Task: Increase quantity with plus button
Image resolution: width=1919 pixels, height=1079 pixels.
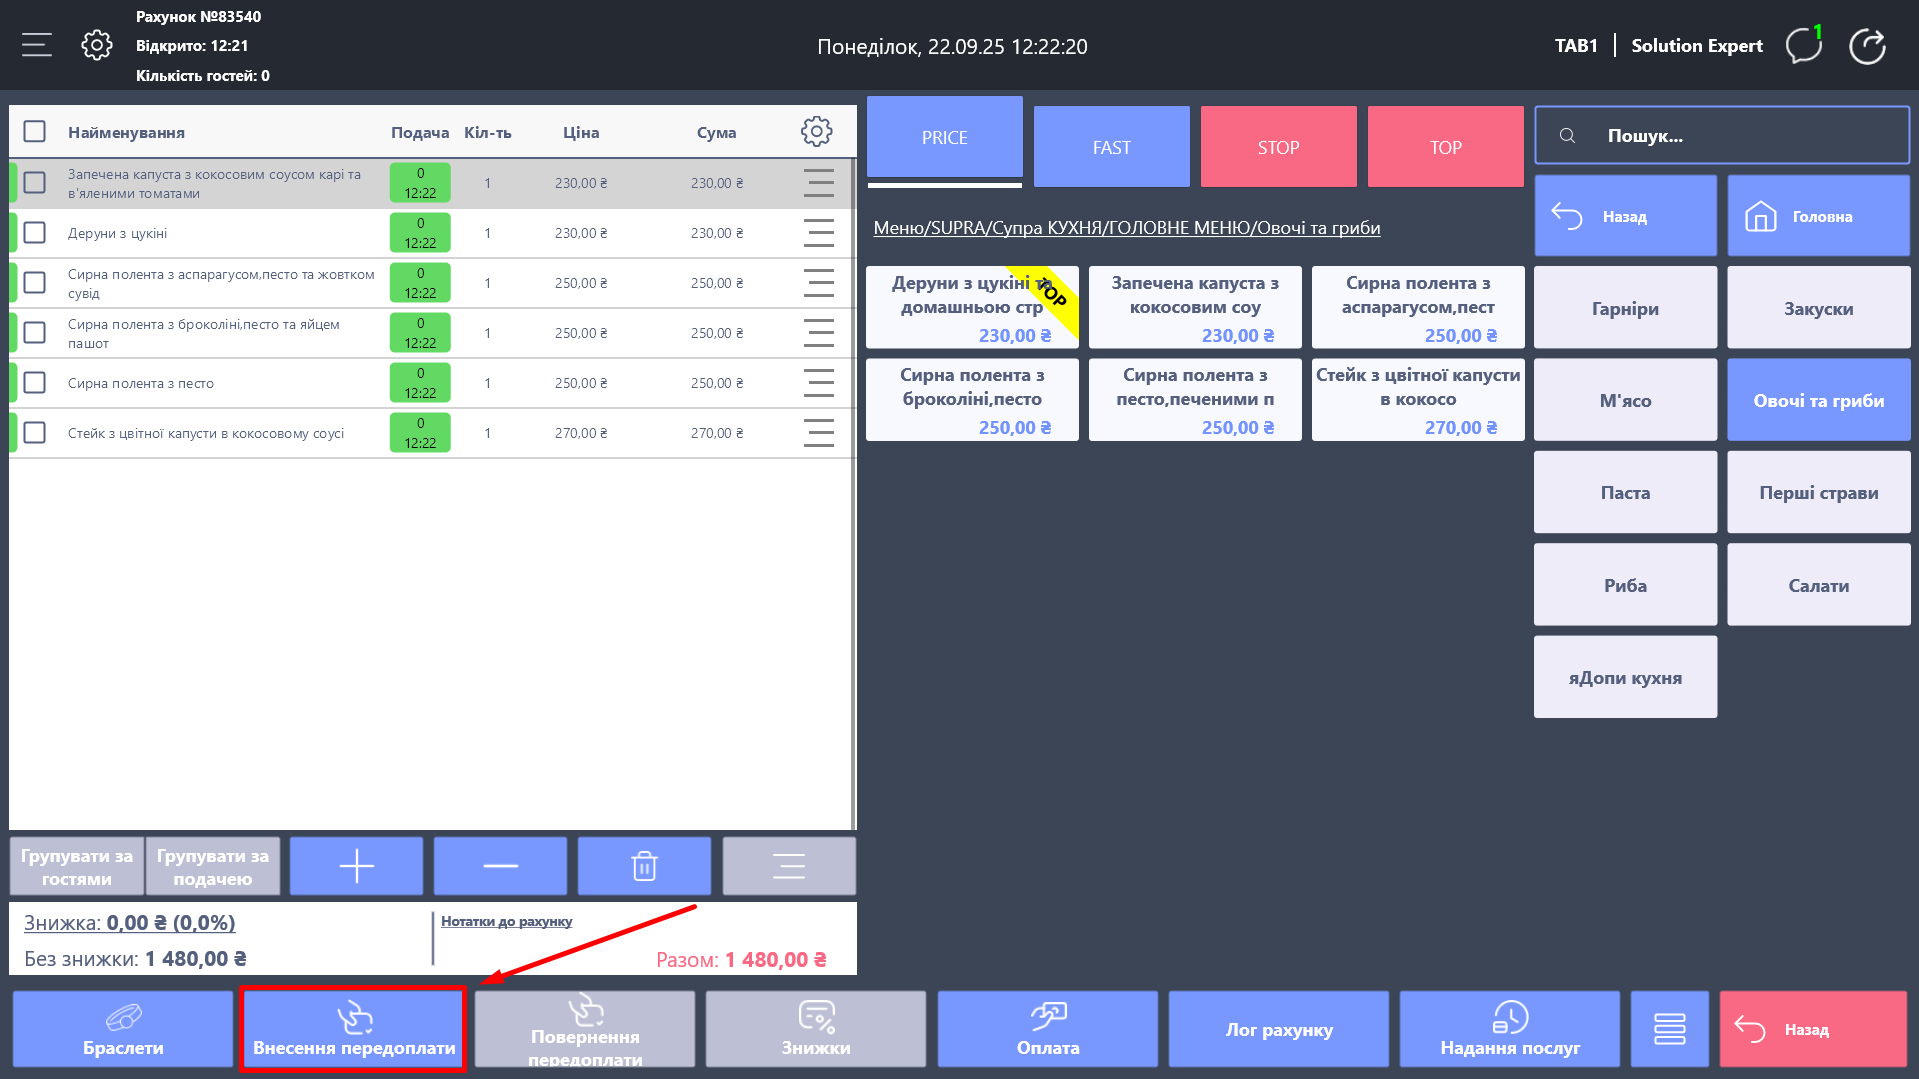Action: [356, 866]
